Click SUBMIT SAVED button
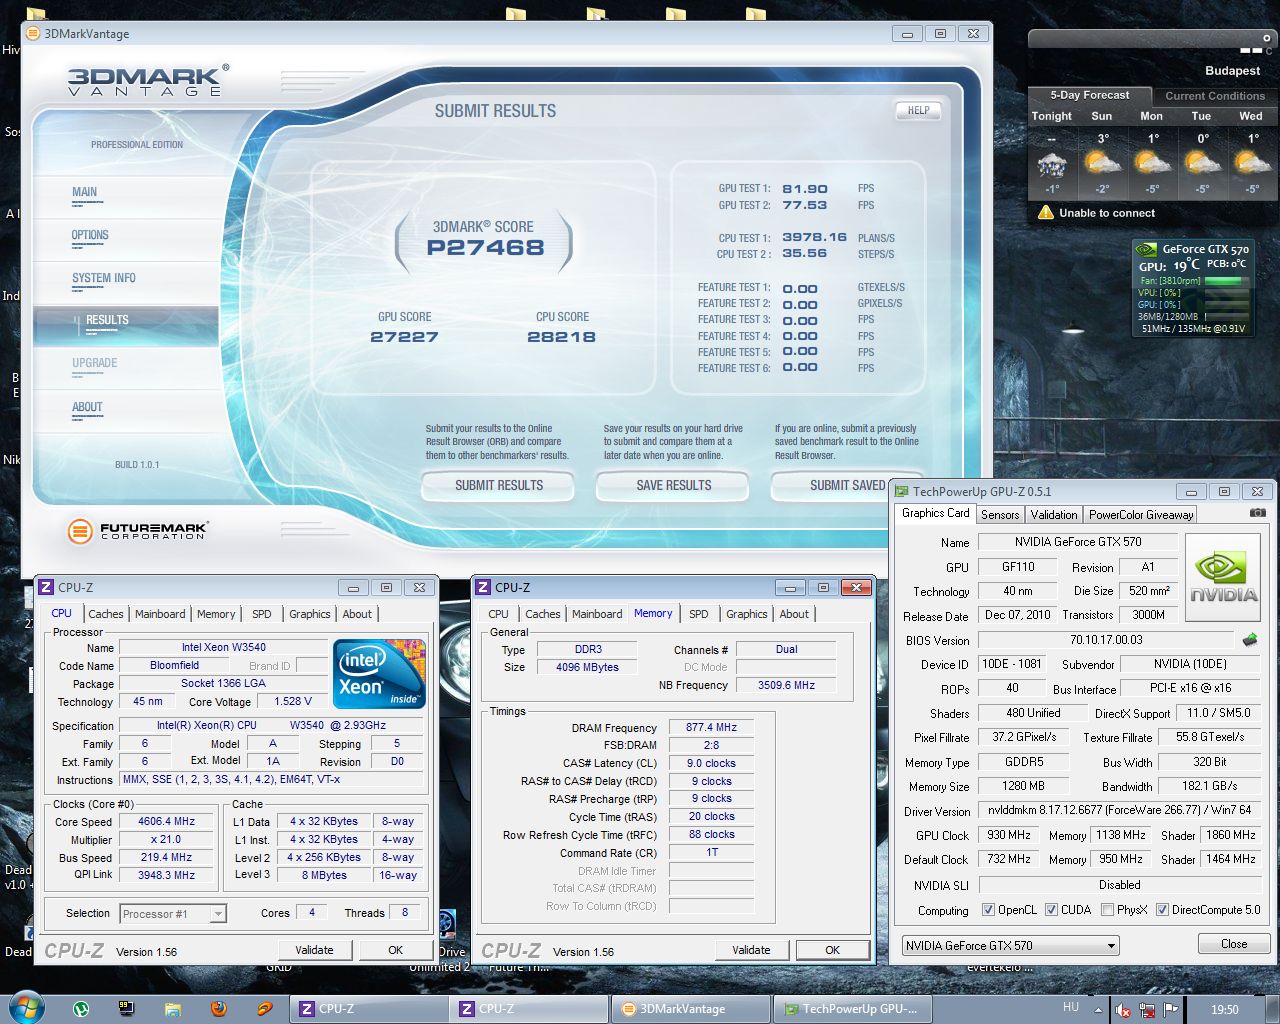This screenshot has height=1024, width=1280. point(847,485)
